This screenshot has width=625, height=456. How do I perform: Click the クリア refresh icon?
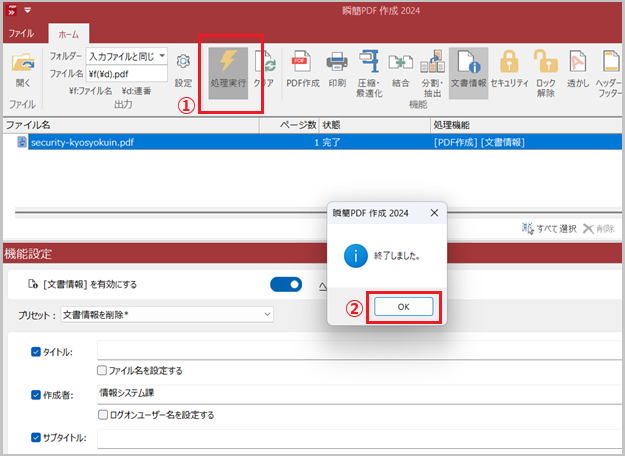(264, 63)
